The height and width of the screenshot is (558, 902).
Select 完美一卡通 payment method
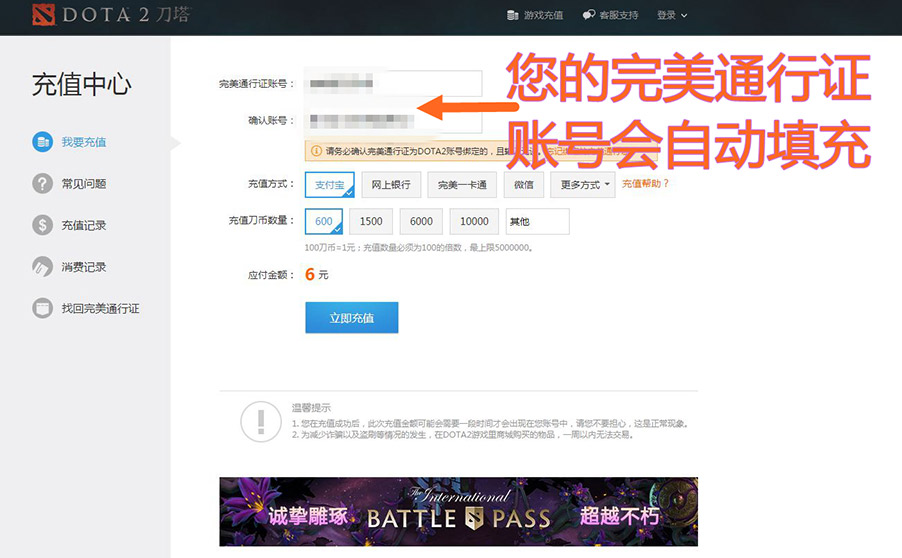click(x=462, y=185)
